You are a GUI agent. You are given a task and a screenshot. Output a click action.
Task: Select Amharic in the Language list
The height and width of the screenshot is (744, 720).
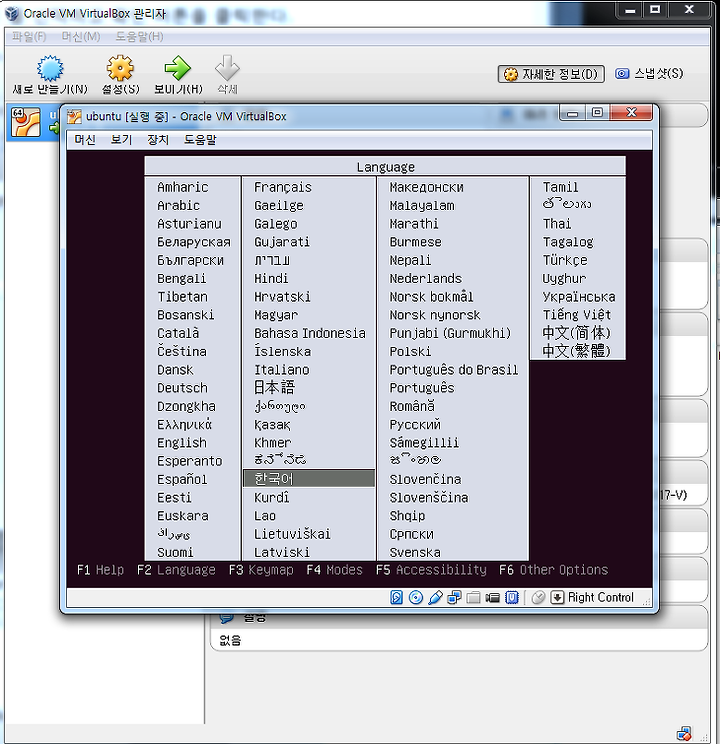182,187
